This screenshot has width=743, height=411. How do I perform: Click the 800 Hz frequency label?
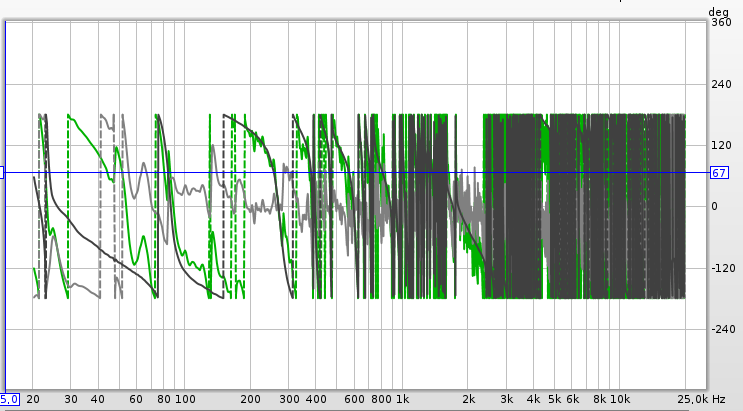(381, 399)
